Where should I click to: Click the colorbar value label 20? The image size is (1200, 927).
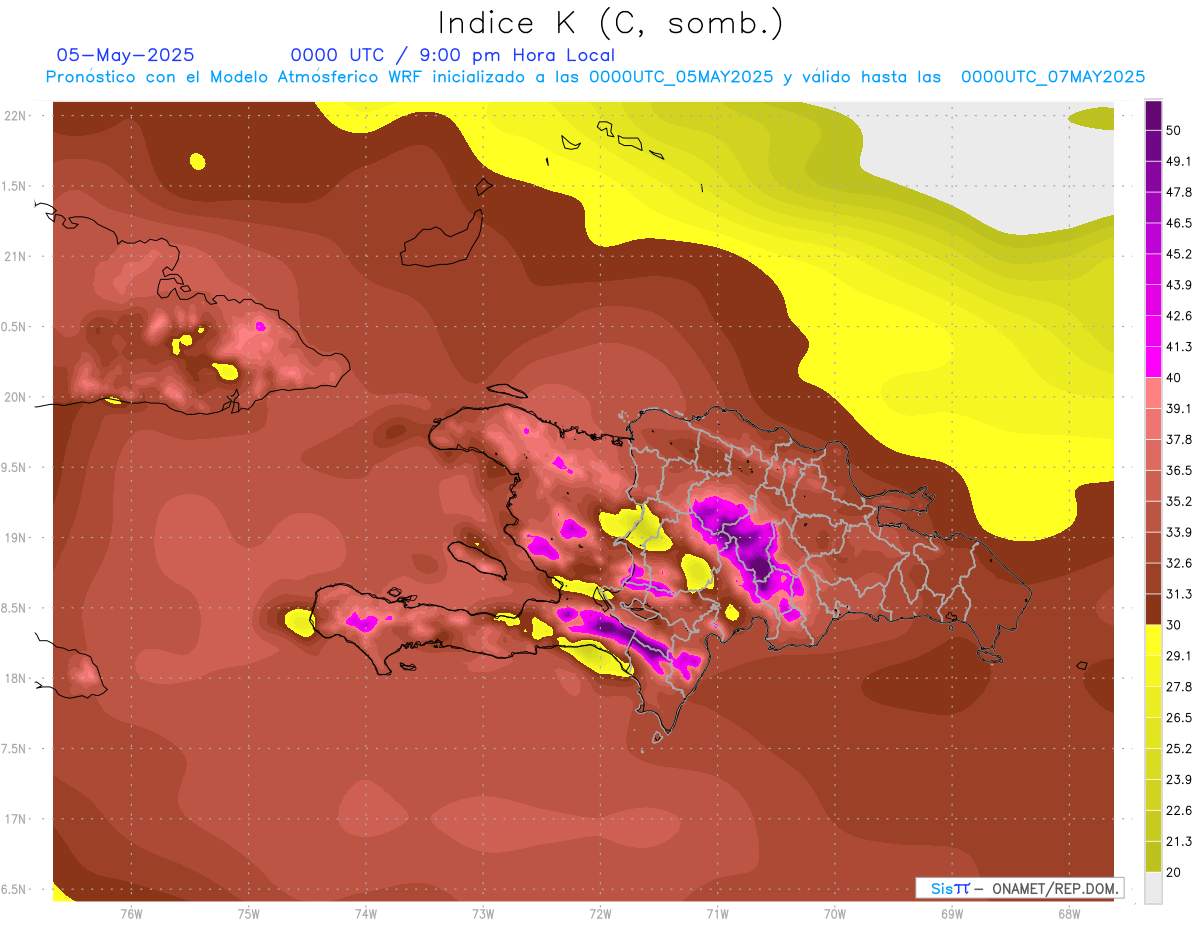[x=1174, y=873]
